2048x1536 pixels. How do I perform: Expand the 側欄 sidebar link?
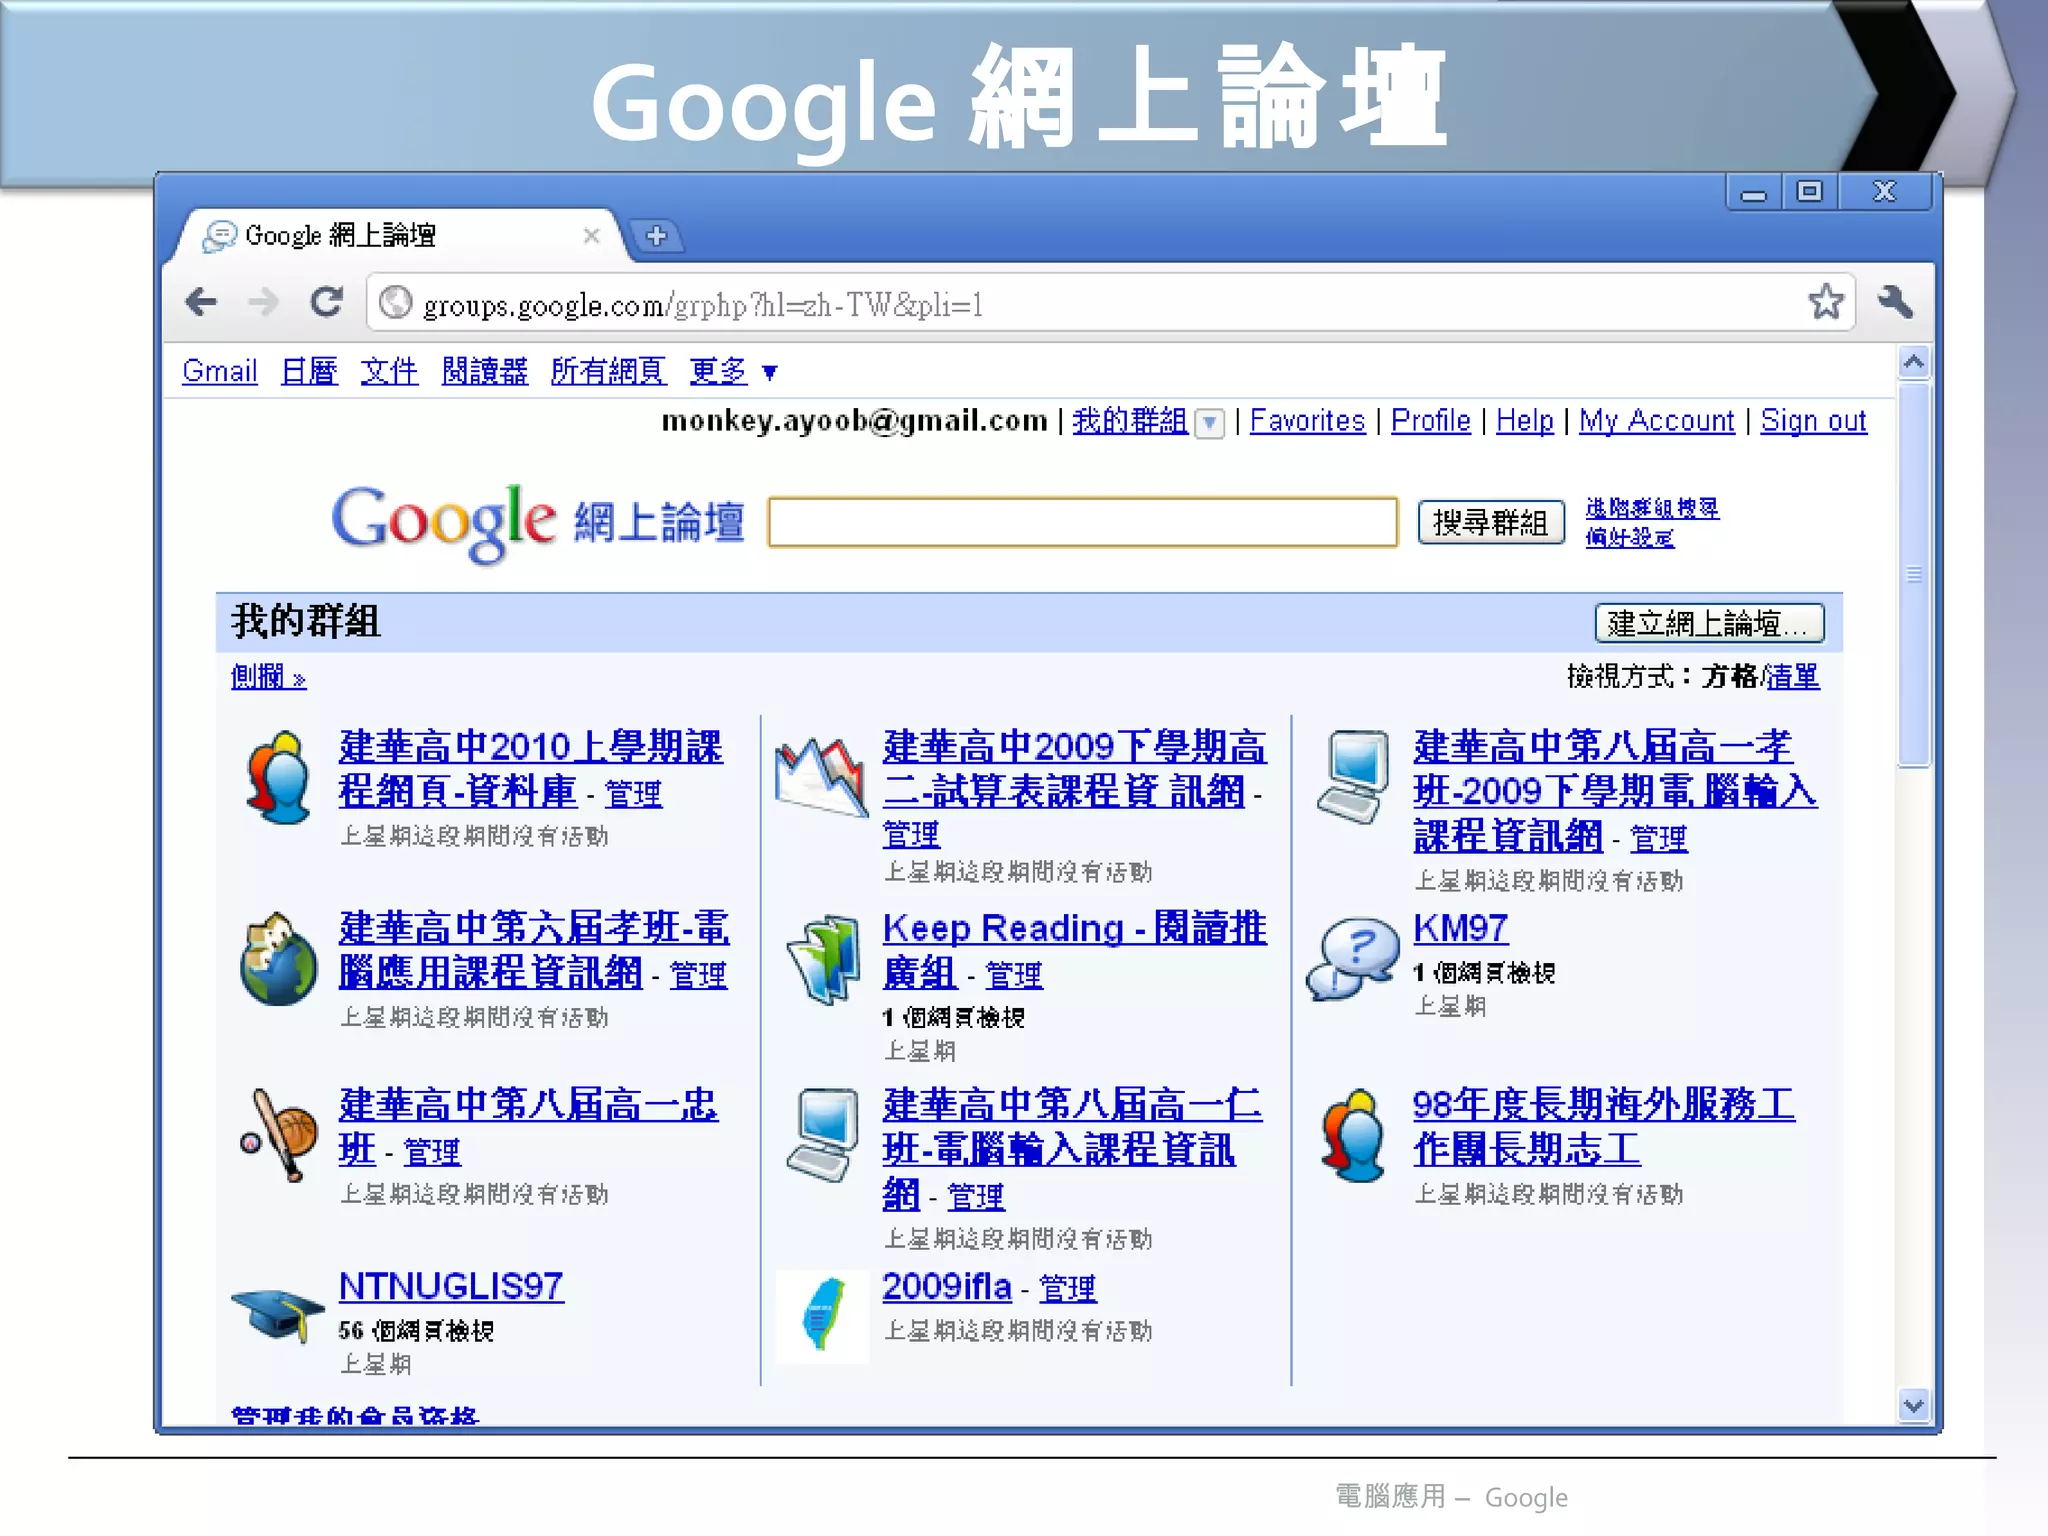point(268,677)
